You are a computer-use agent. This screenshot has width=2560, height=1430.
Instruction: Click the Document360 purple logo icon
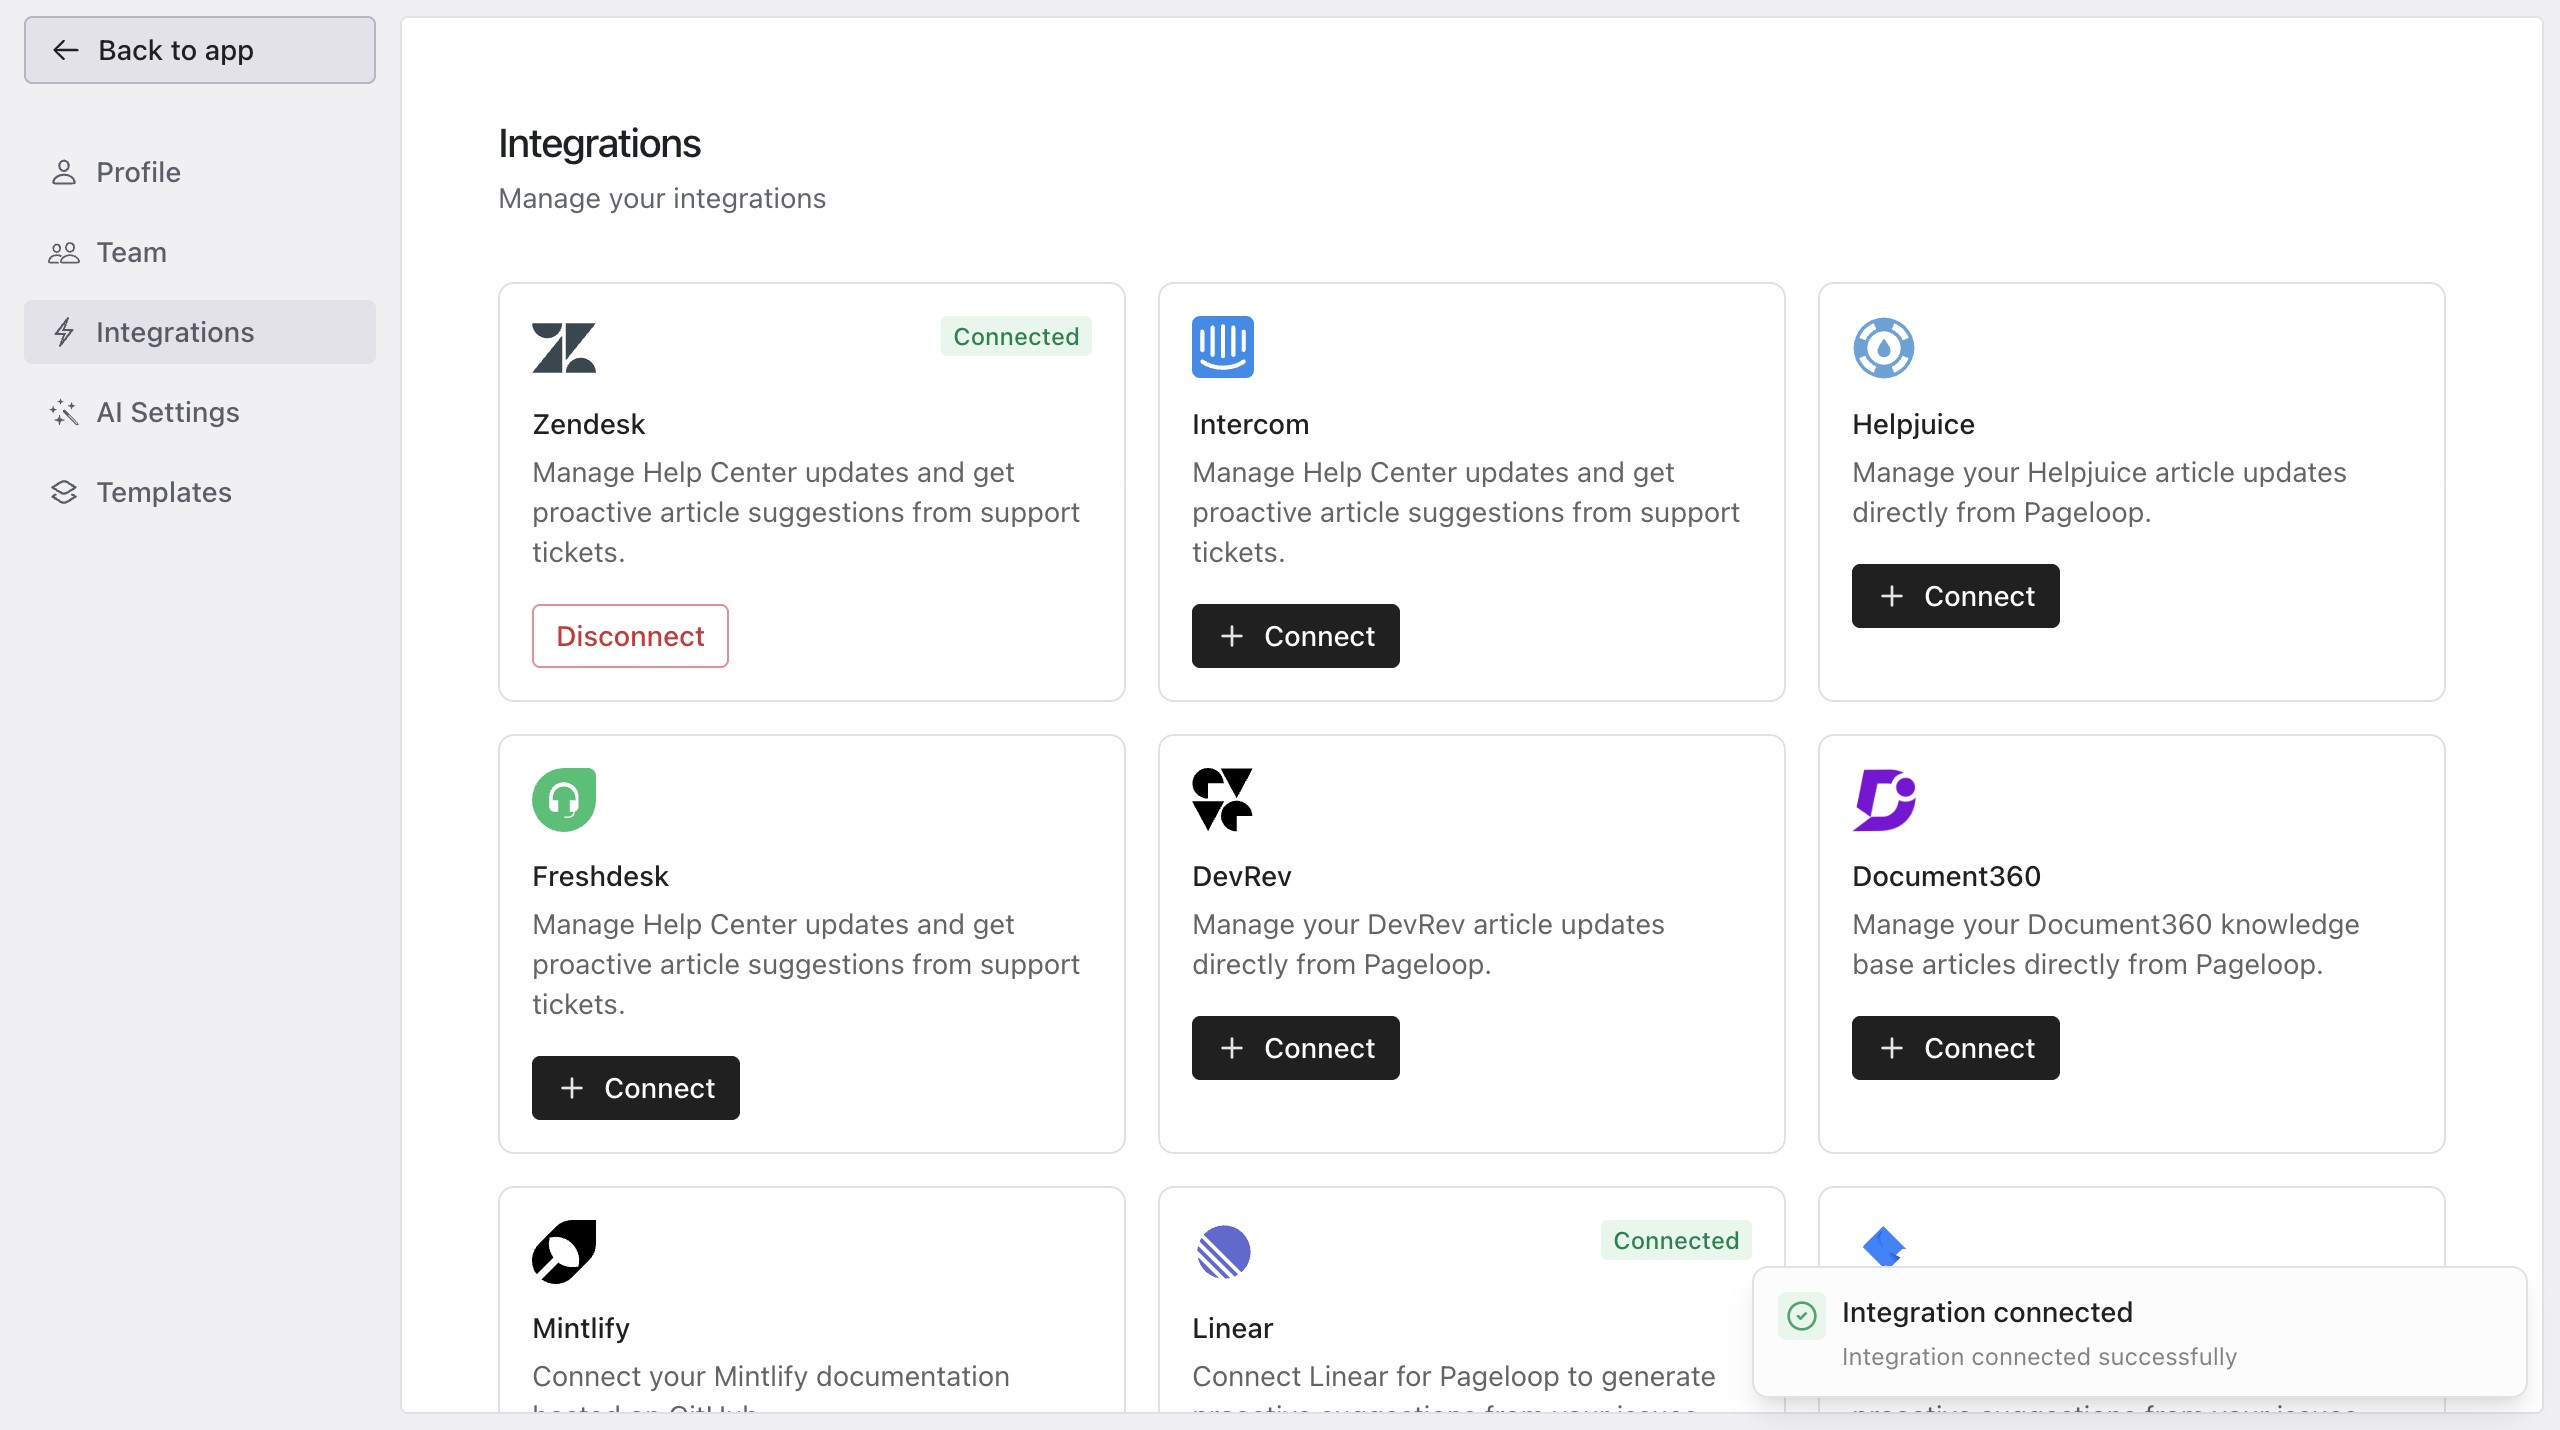tap(1884, 799)
